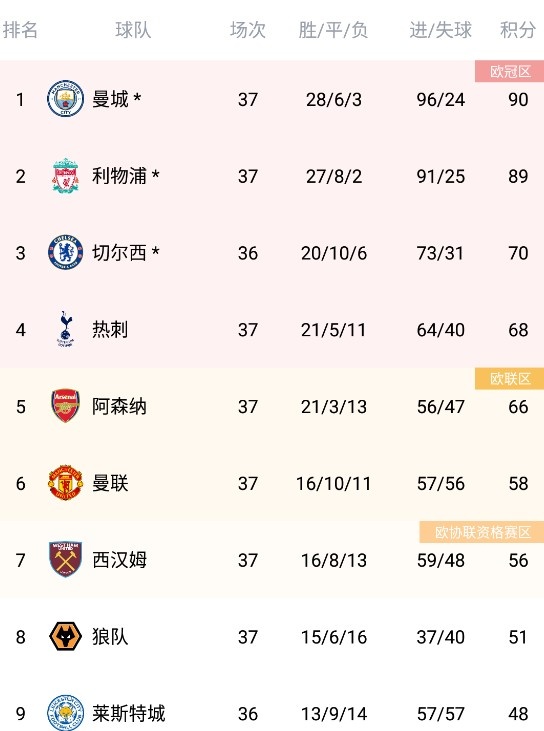Tap the Liverpool club crest

[65, 175]
